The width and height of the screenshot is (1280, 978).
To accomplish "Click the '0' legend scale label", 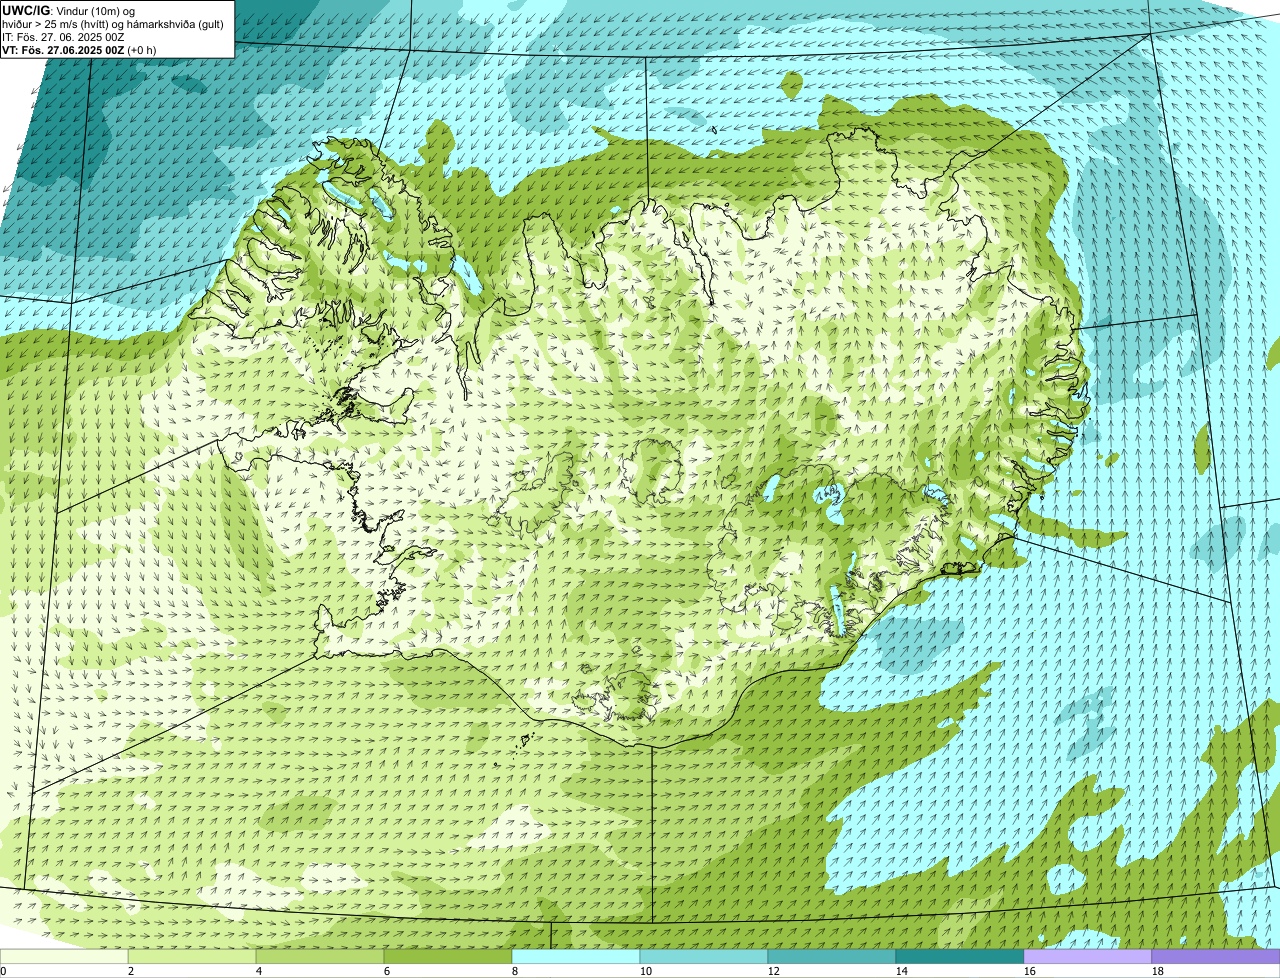I will click(x=3, y=971).
